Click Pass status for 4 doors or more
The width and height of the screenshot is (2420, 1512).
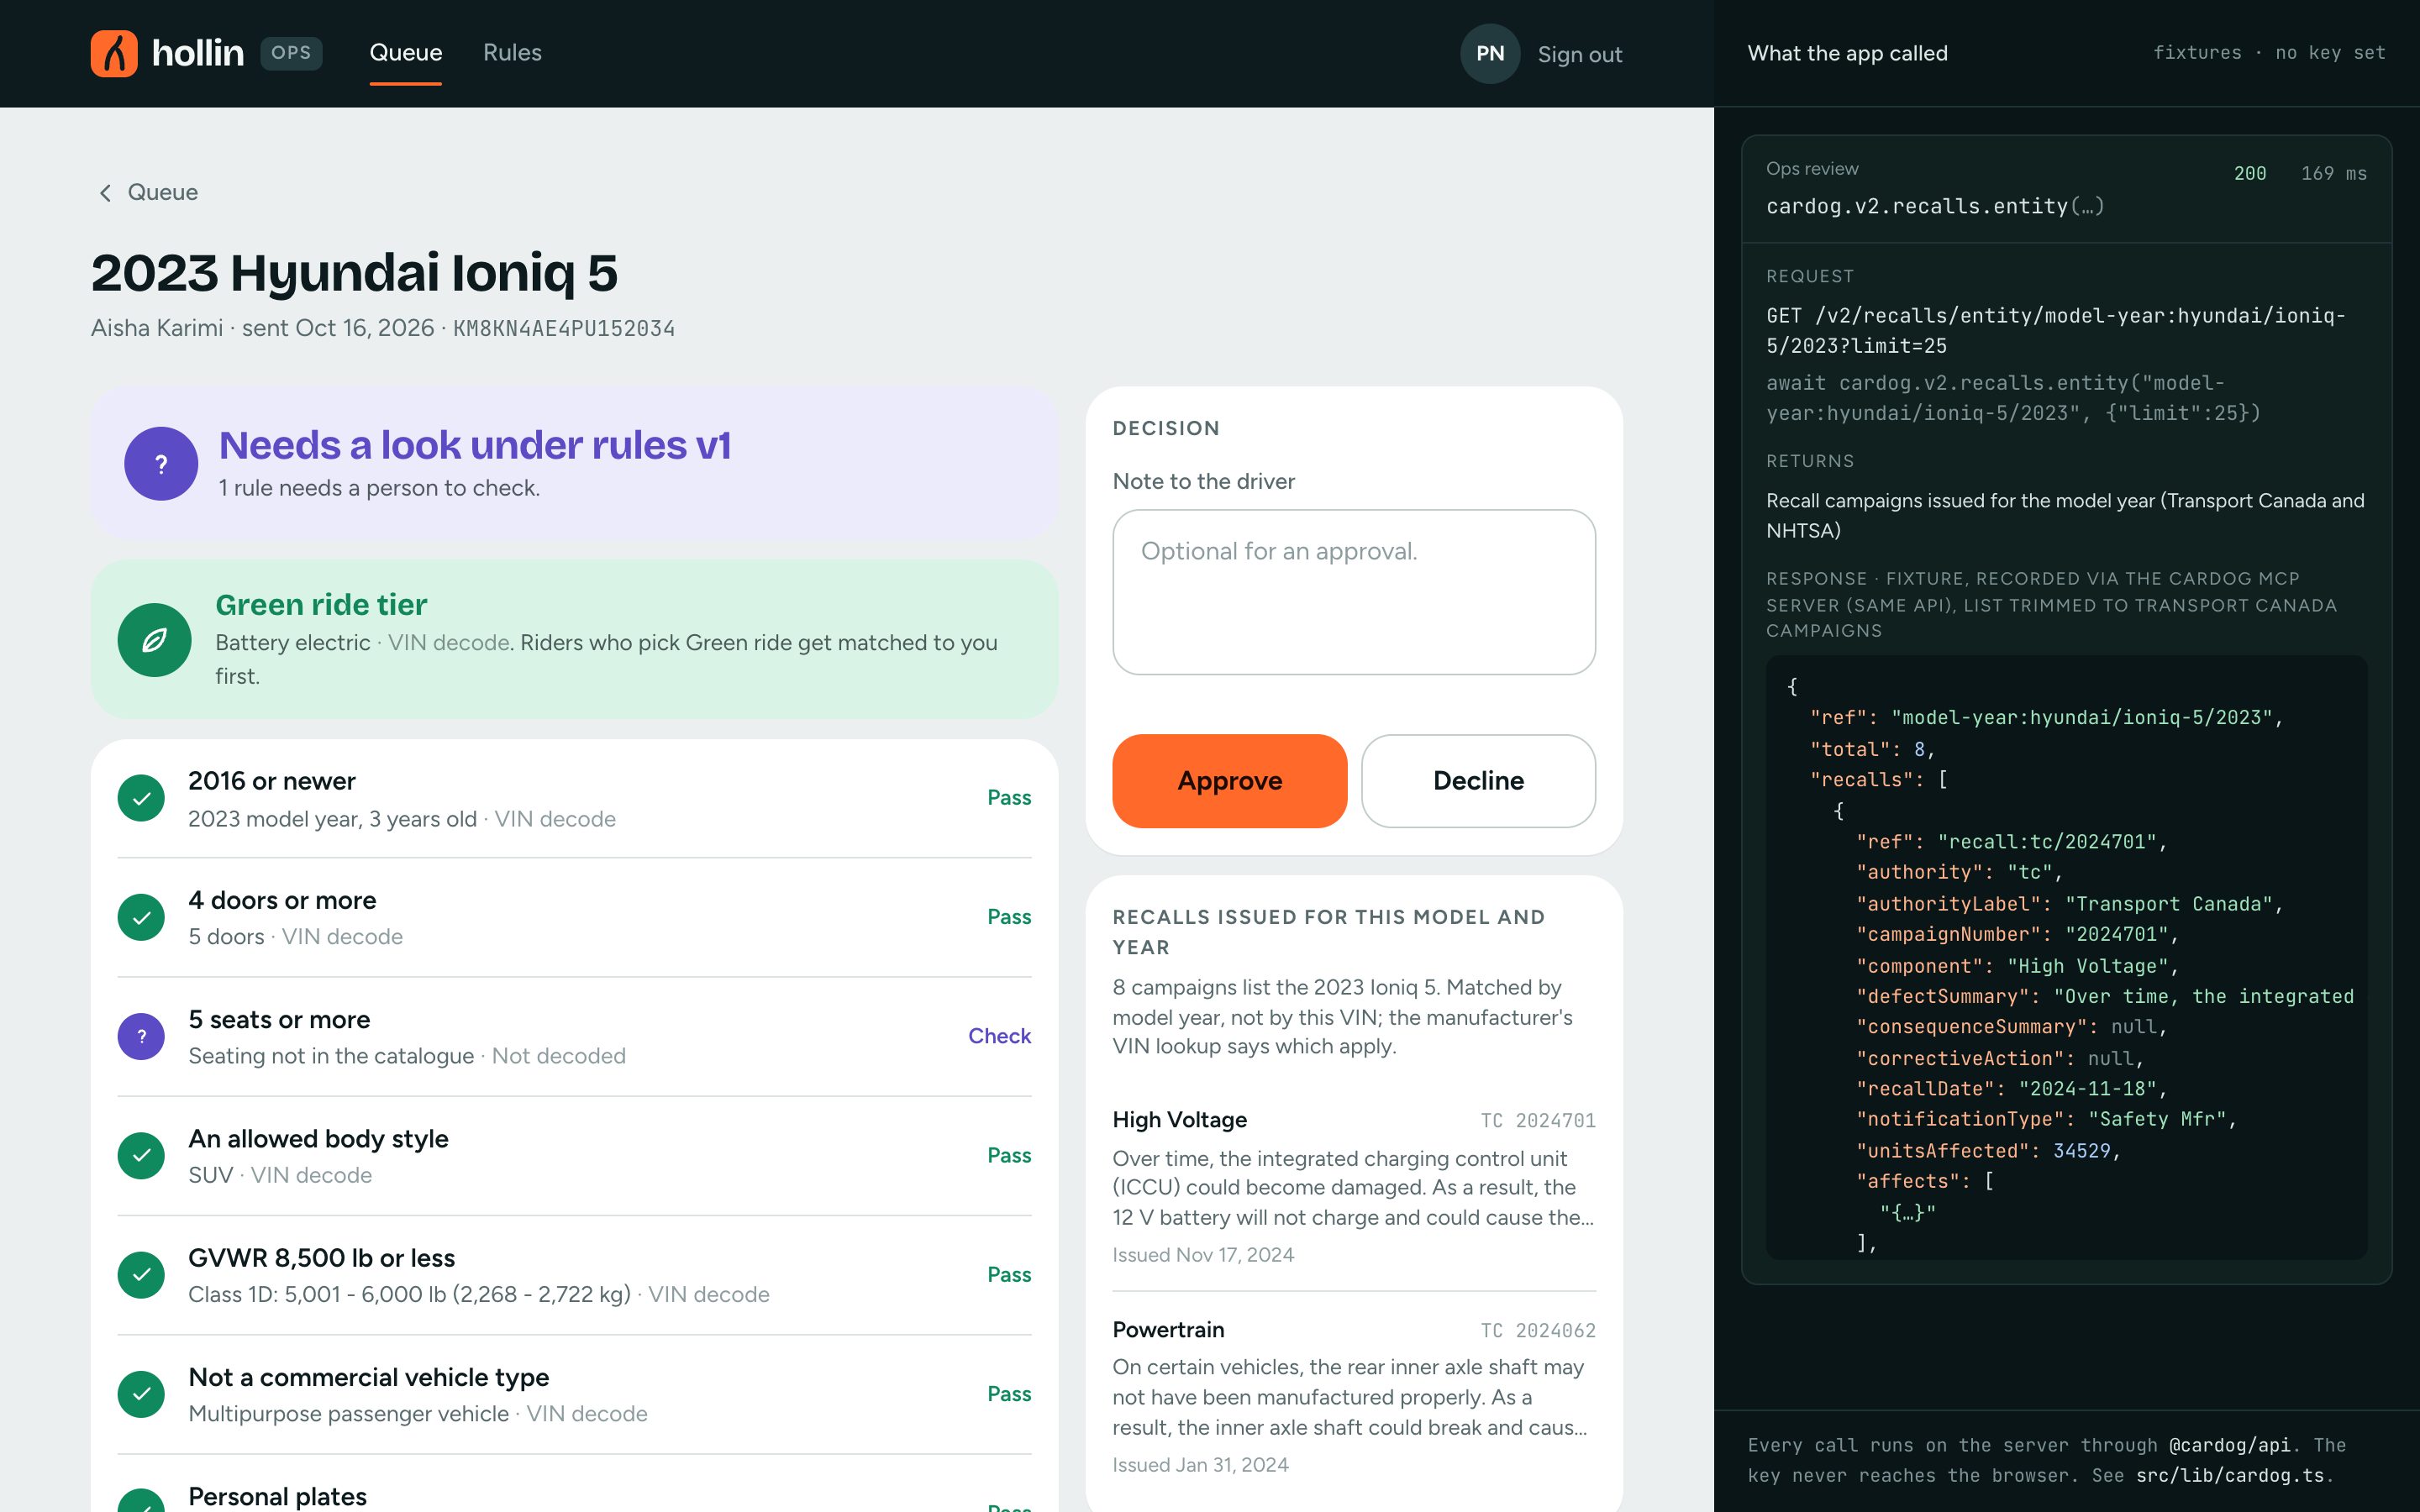(x=1009, y=917)
